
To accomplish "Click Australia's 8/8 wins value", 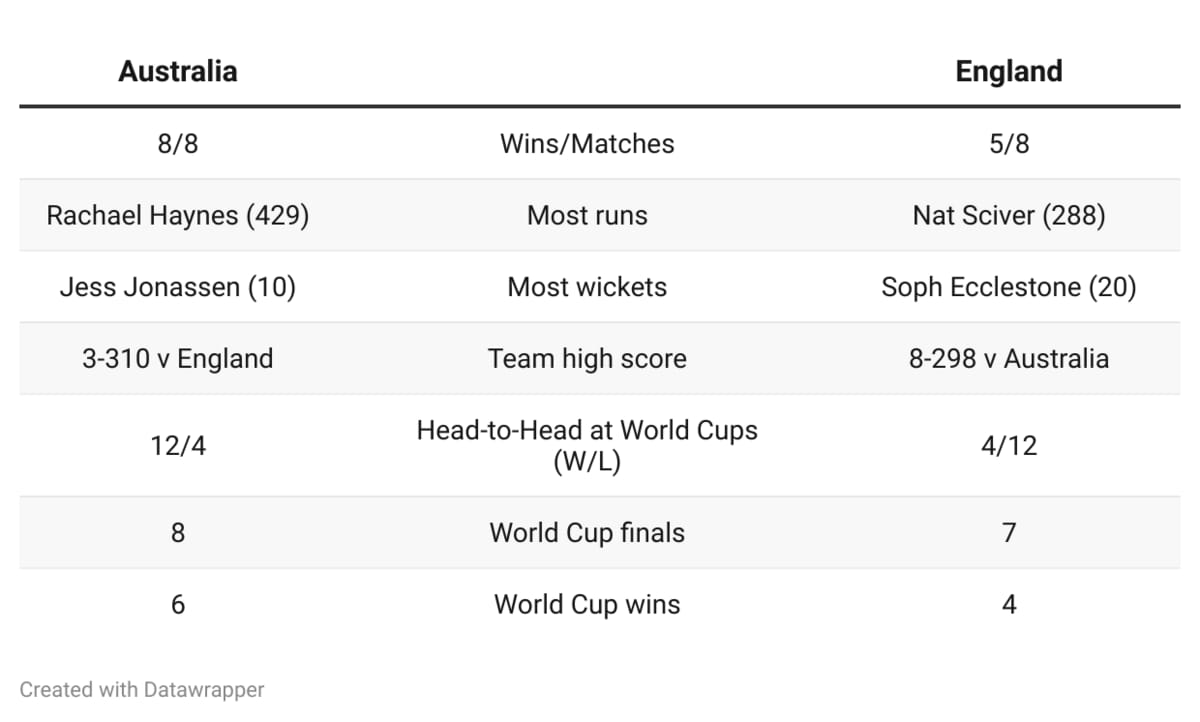I will [x=178, y=143].
